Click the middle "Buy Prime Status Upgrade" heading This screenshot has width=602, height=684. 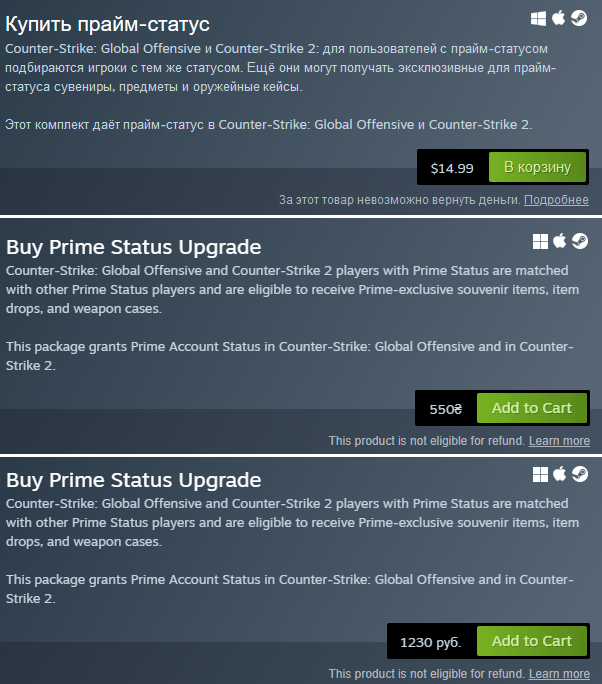tap(133, 247)
